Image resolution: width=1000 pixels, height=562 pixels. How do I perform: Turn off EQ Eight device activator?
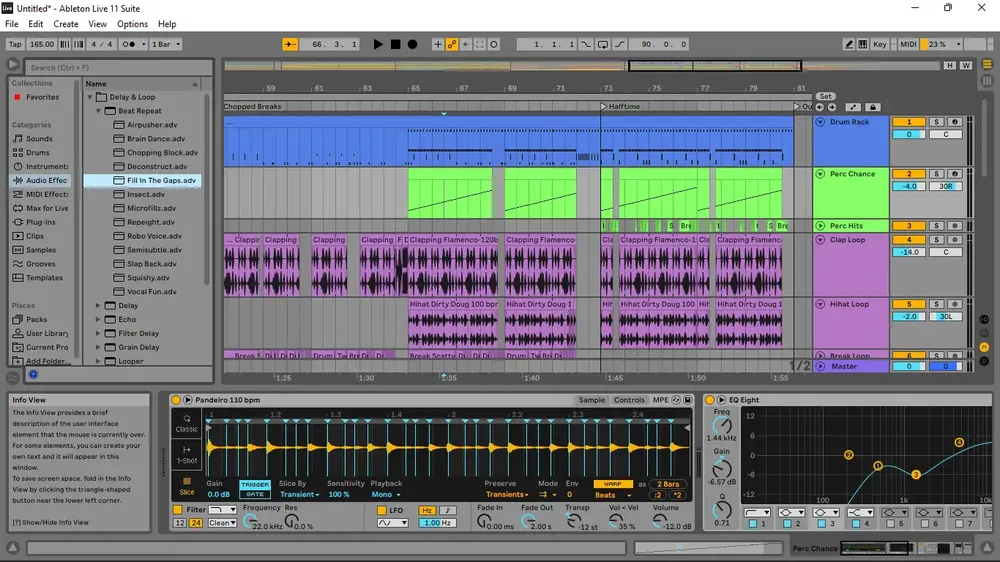point(709,400)
